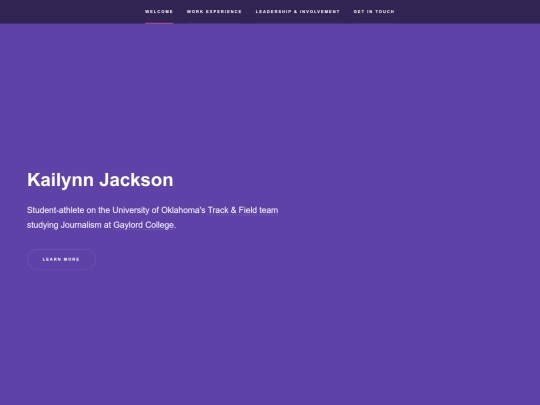Open Leadership & Involvement nav item
540x405 pixels.
coord(298,12)
